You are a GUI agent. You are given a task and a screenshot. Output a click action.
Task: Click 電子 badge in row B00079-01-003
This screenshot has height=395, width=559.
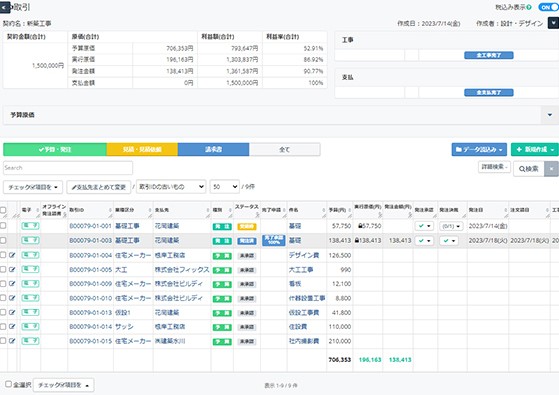(x=30, y=240)
